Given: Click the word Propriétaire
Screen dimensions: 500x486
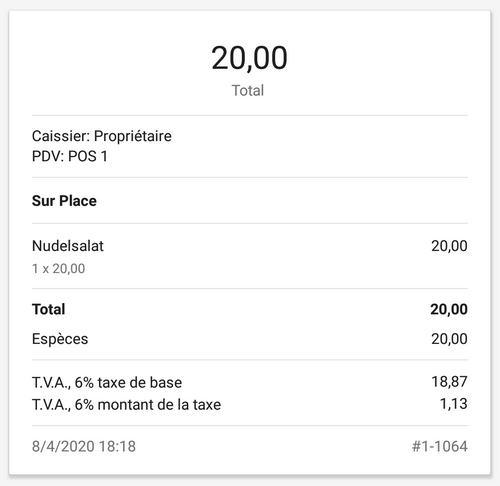Looking at the screenshot, I should pos(133,136).
